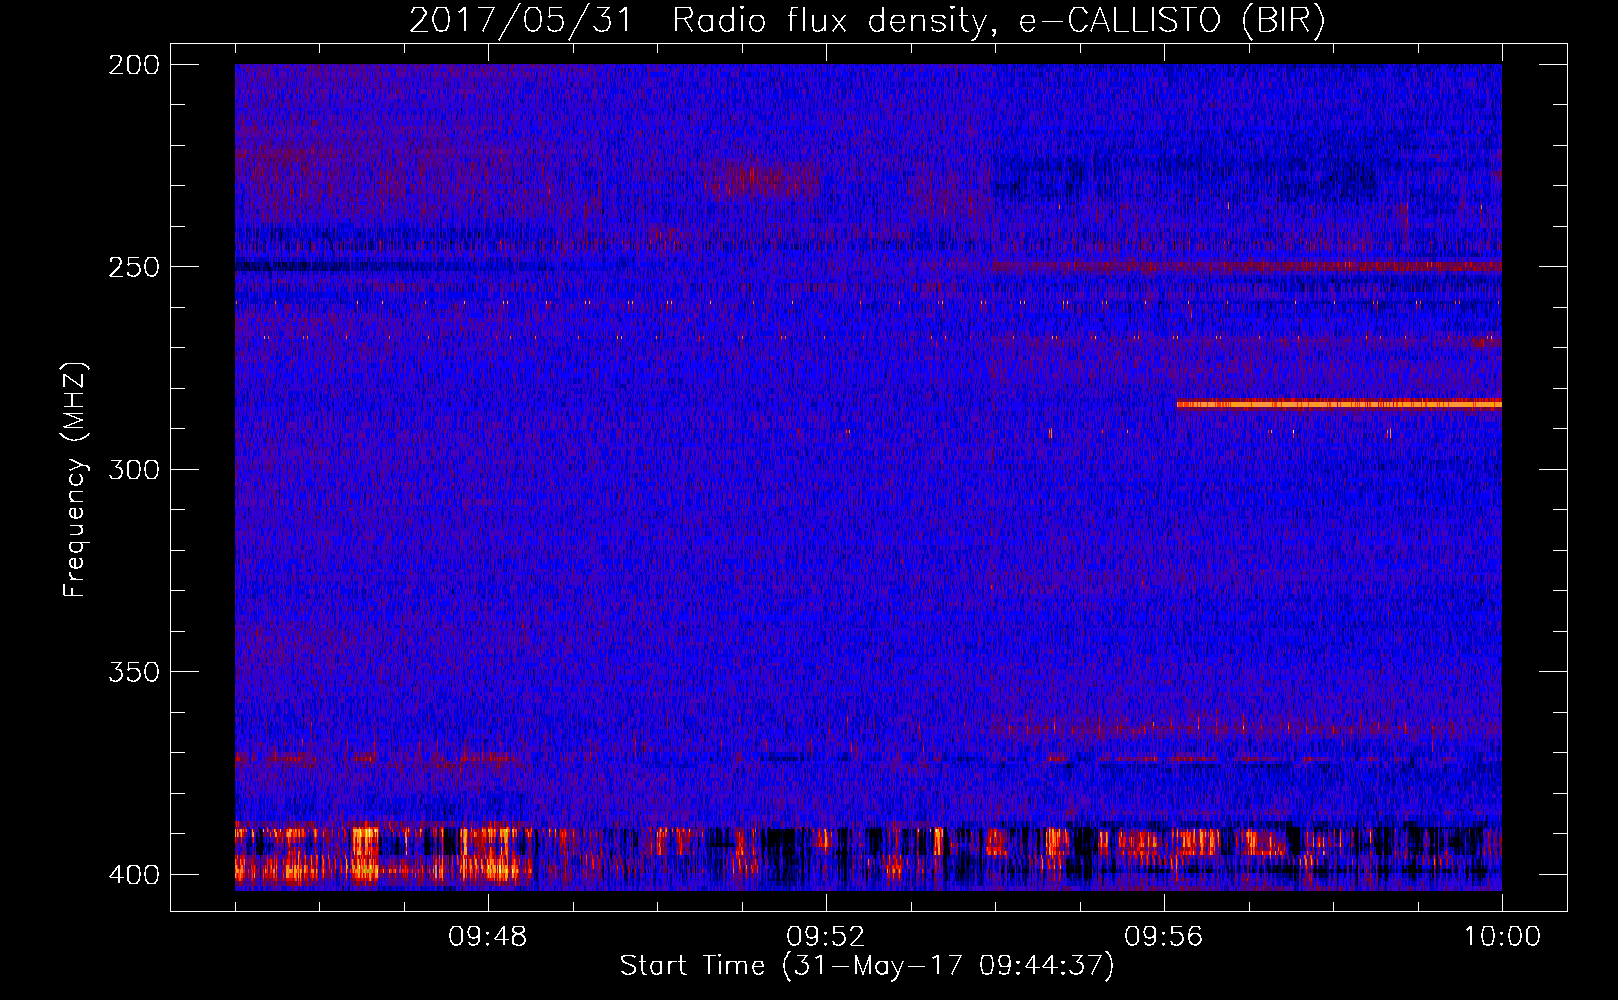Click the 09:52 time tick label
1618x1000 pixels.
826,937
